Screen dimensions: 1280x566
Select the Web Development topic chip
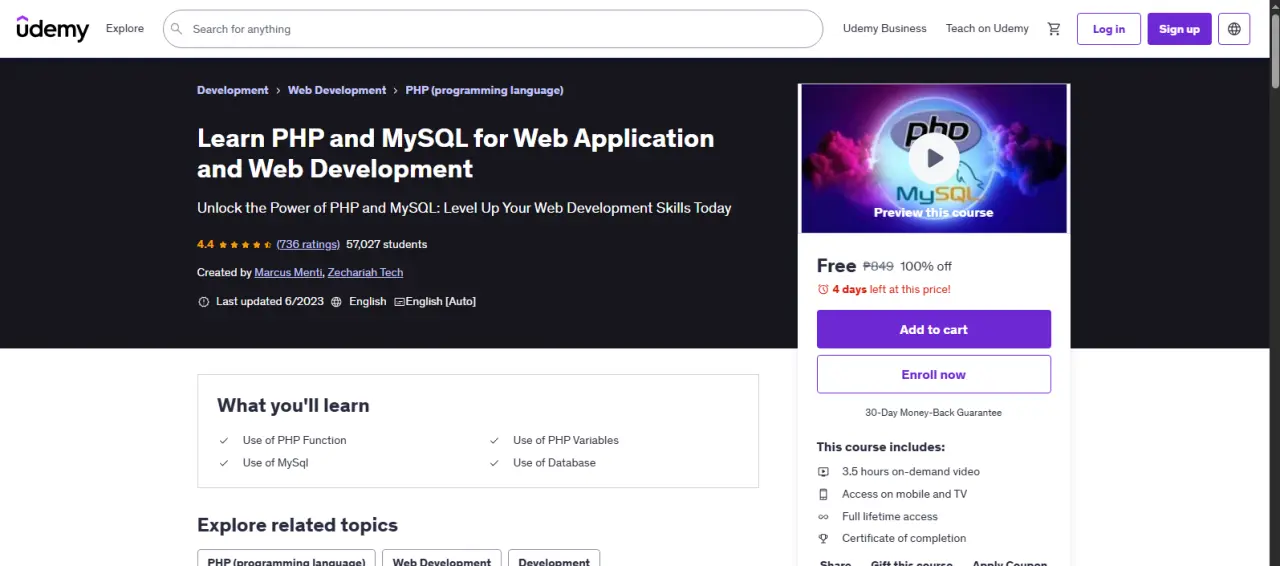click(442, 558)
